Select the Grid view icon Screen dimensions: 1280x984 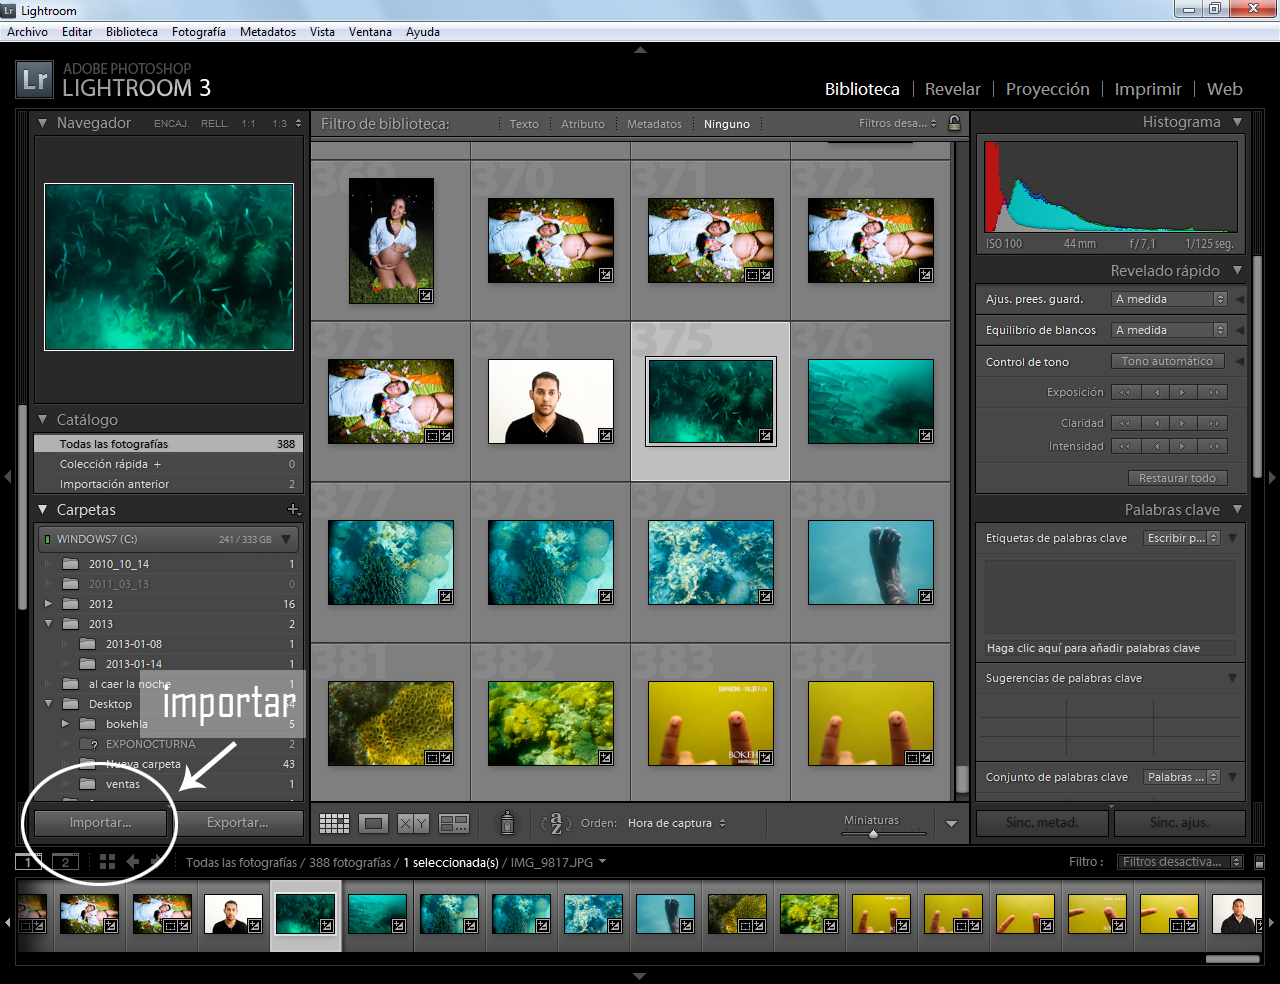pyautogui.click(x=334, y=822)
